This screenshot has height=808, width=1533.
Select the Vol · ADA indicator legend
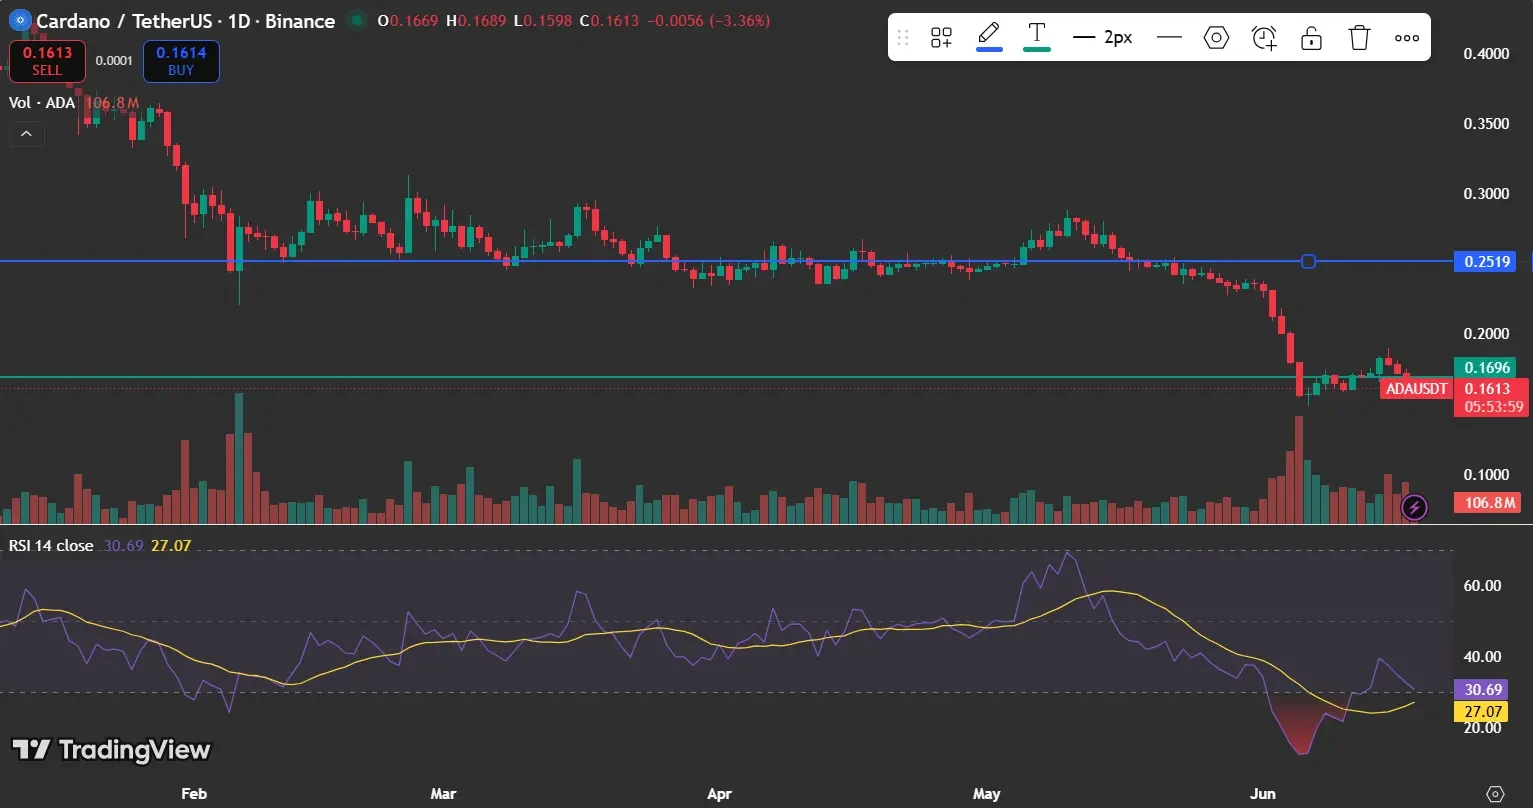tap(42, 102)
